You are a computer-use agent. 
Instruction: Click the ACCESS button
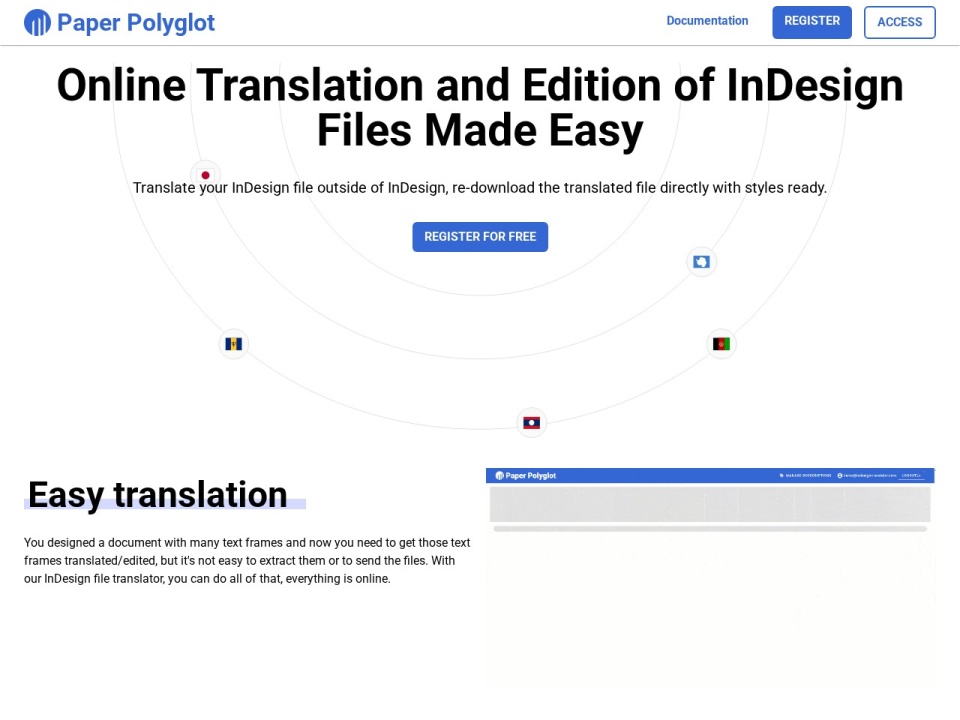pos(899,22)
